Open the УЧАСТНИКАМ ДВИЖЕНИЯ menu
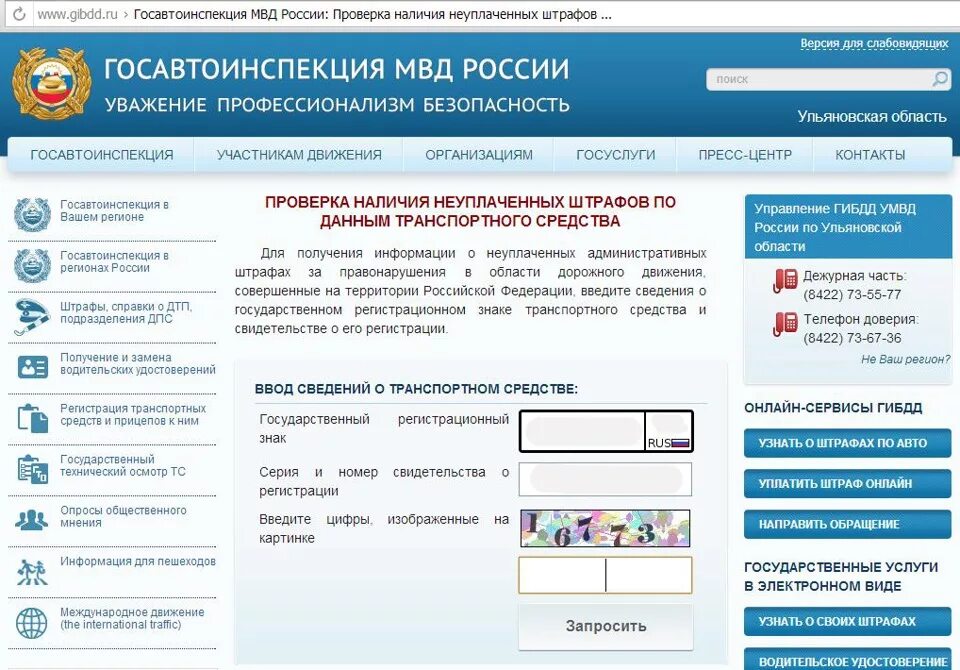The height and width of the screenshot is (670, 960). click(299, 155)
